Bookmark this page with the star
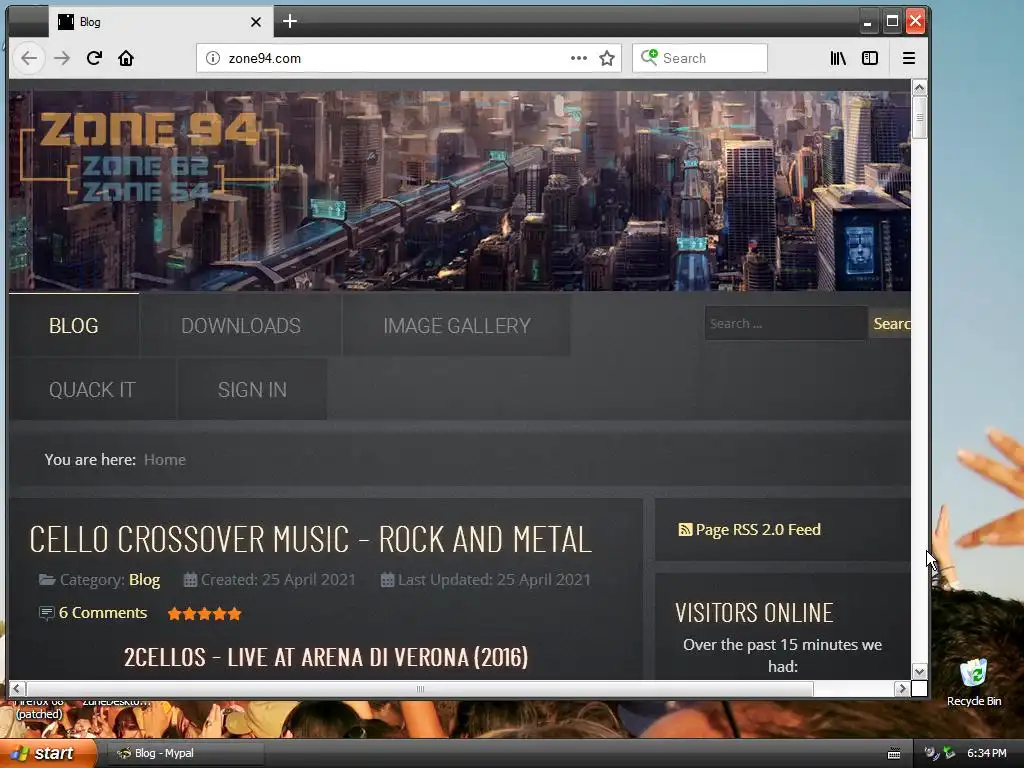 click(x=607, y=58)
